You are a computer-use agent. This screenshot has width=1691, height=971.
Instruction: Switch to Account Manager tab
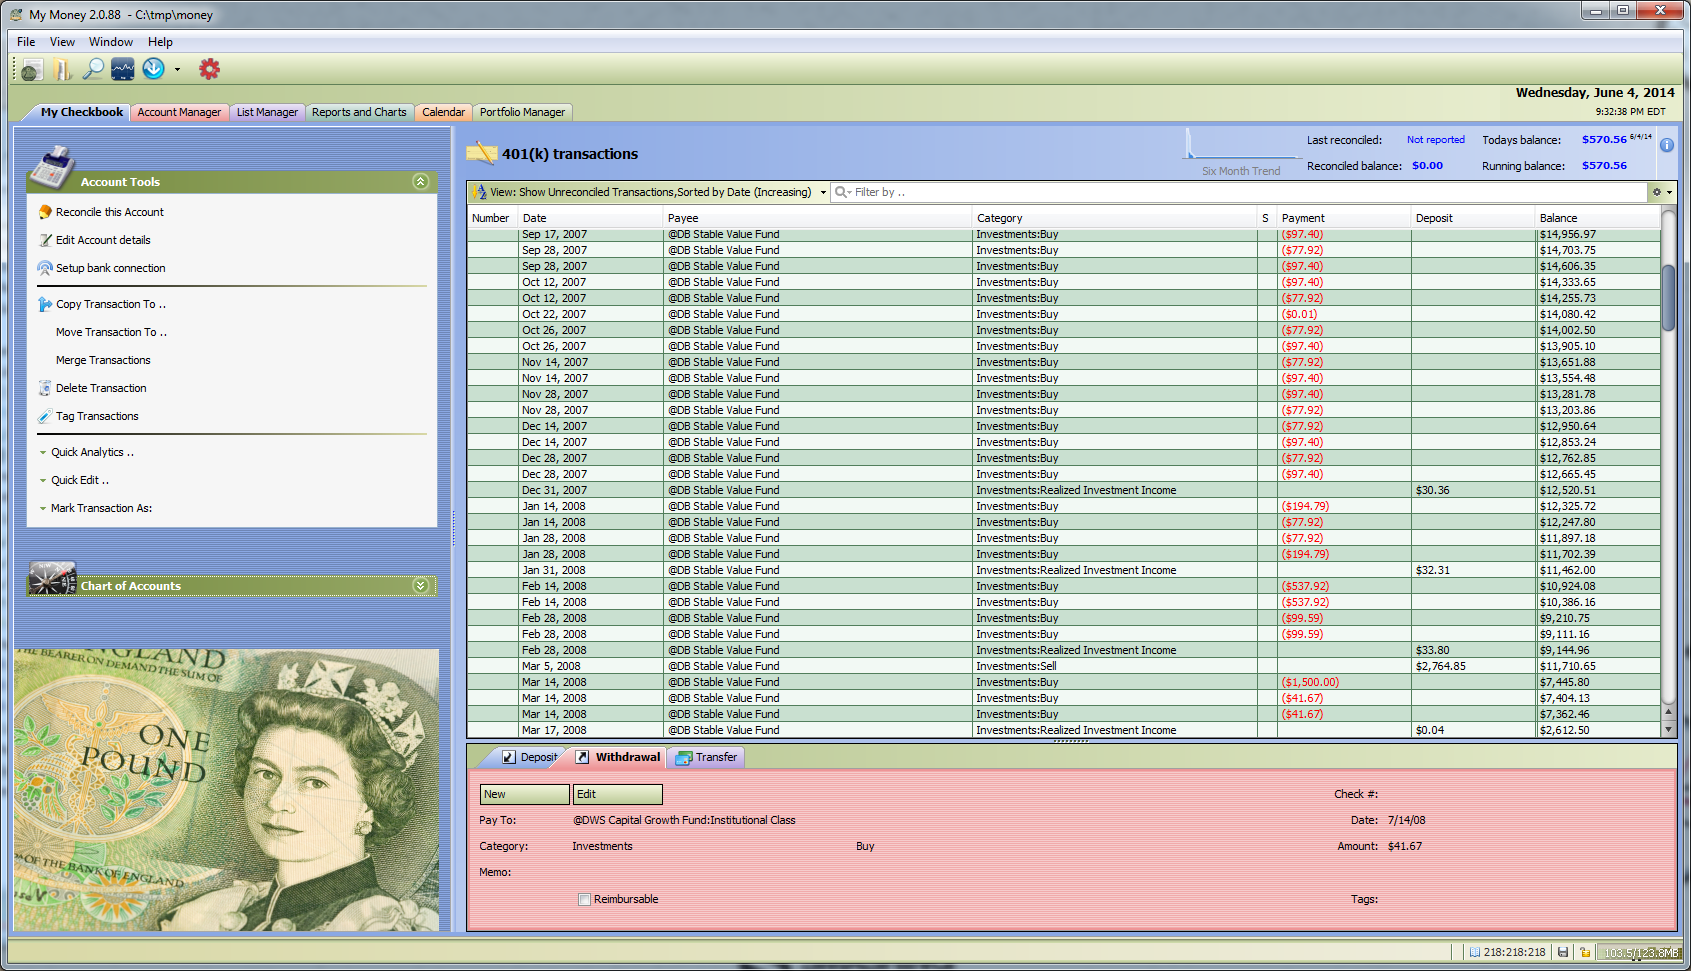[179, 112]
